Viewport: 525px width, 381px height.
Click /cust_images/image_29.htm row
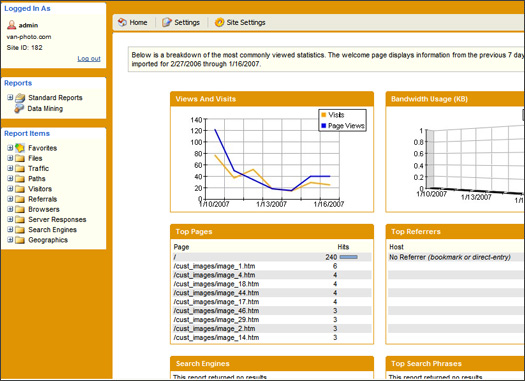pyautogui.click(x=272, y=320)
